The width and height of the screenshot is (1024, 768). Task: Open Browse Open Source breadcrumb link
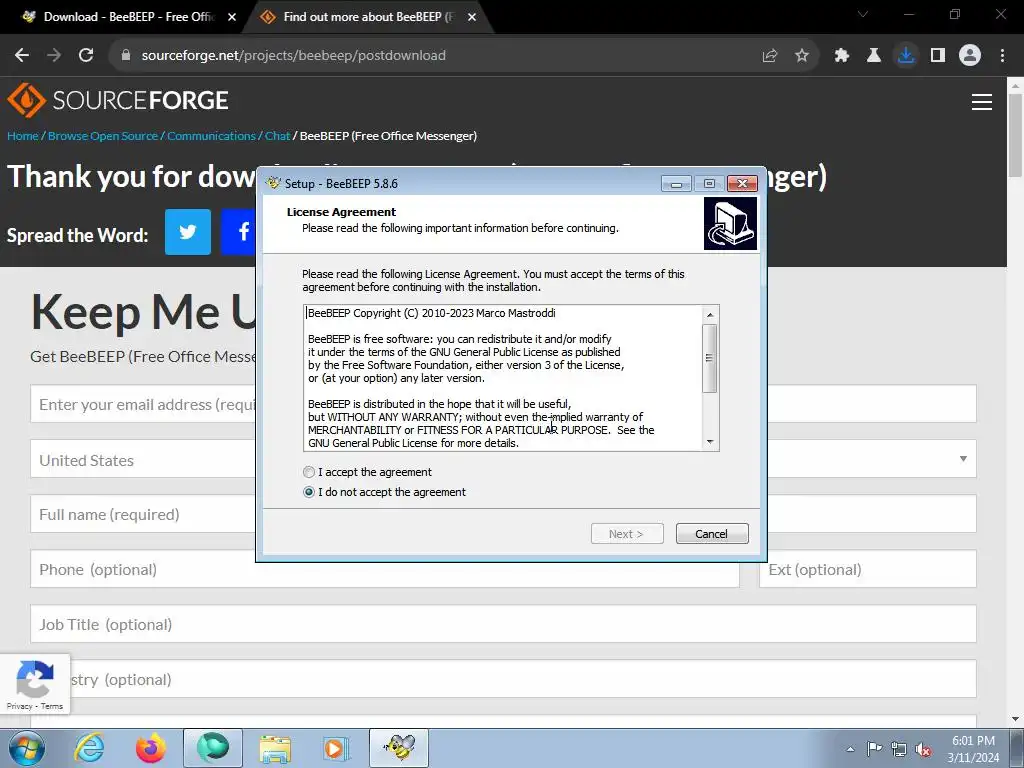point(103,136)
